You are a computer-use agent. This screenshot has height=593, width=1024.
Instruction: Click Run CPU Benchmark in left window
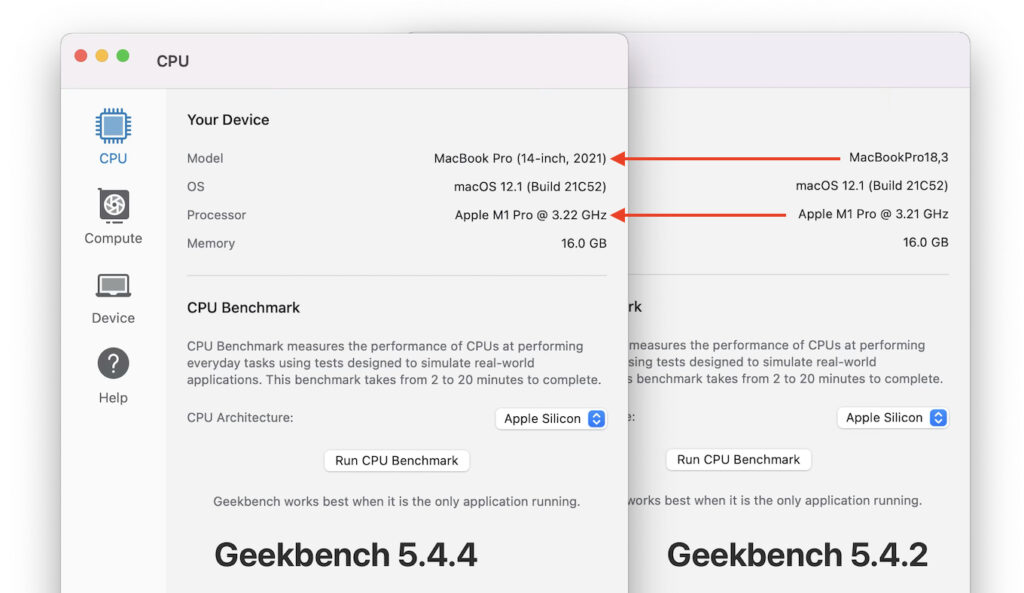click(396, 460)
